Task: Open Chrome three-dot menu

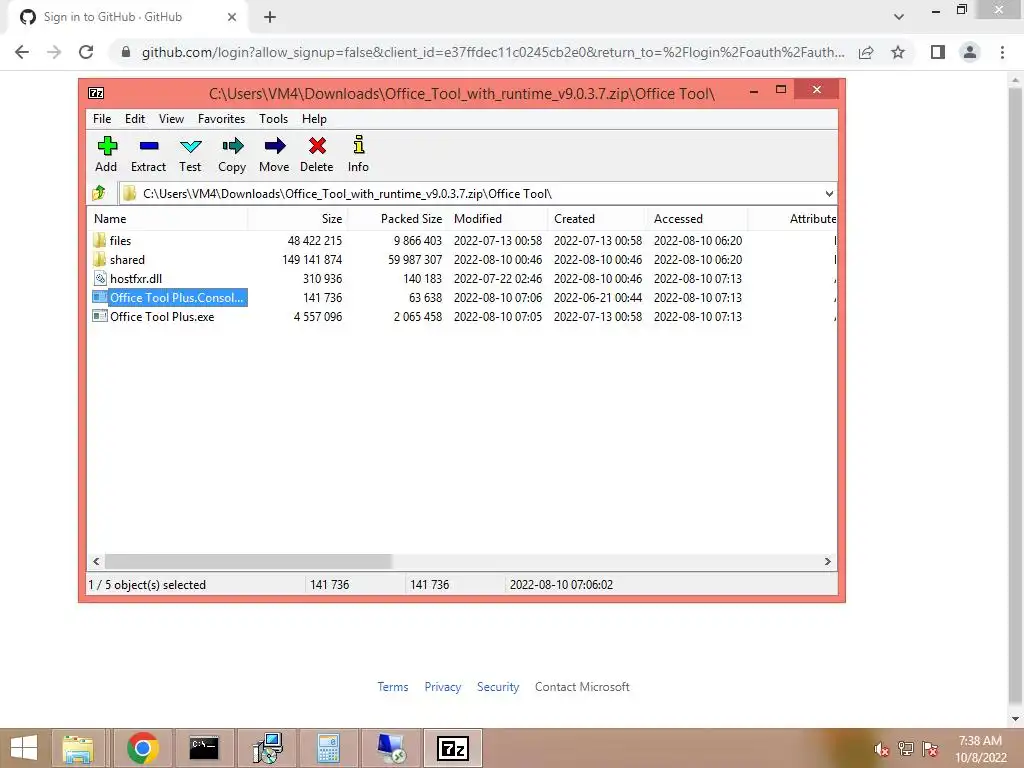Action: coord(1002,52)
